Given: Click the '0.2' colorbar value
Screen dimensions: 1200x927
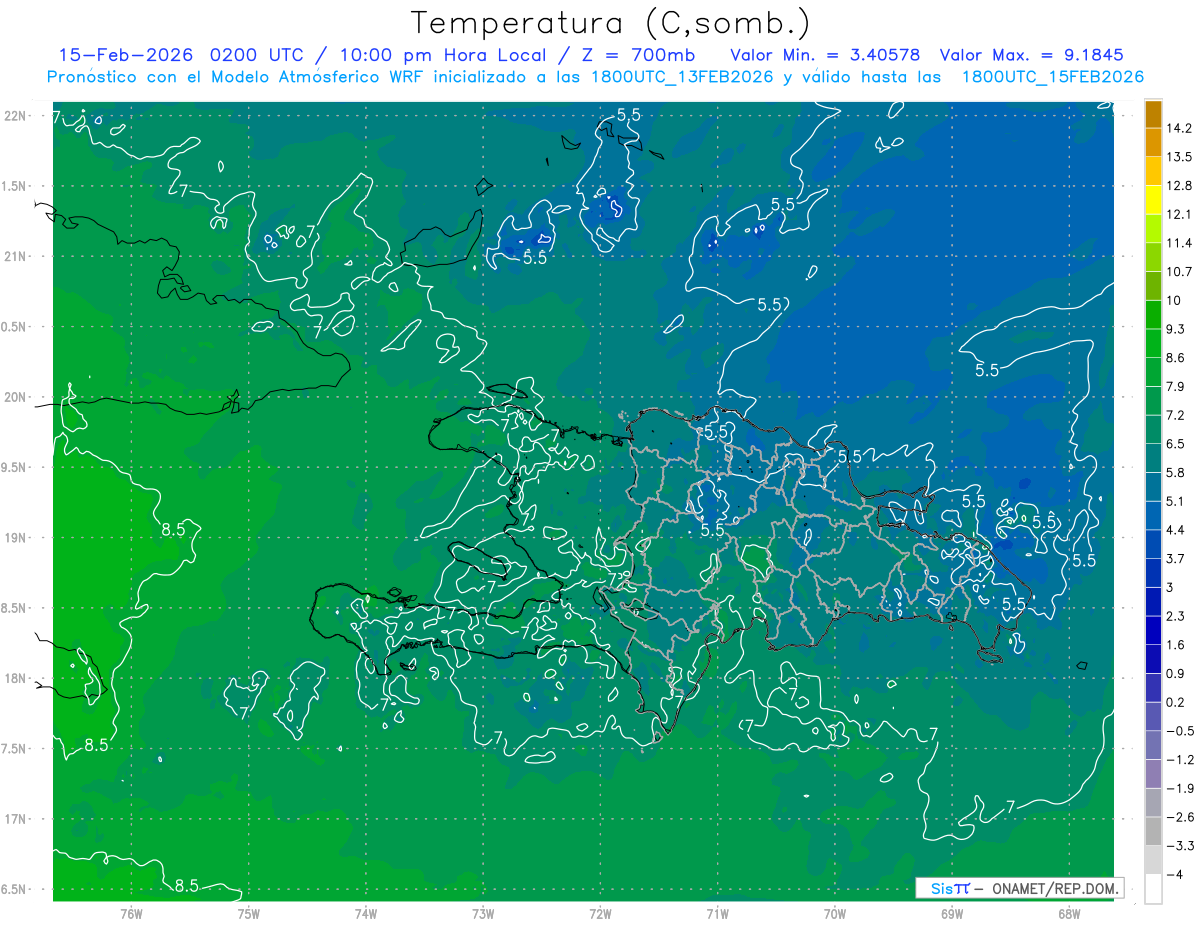Looking at the screenshot, I should [1177, 703].
